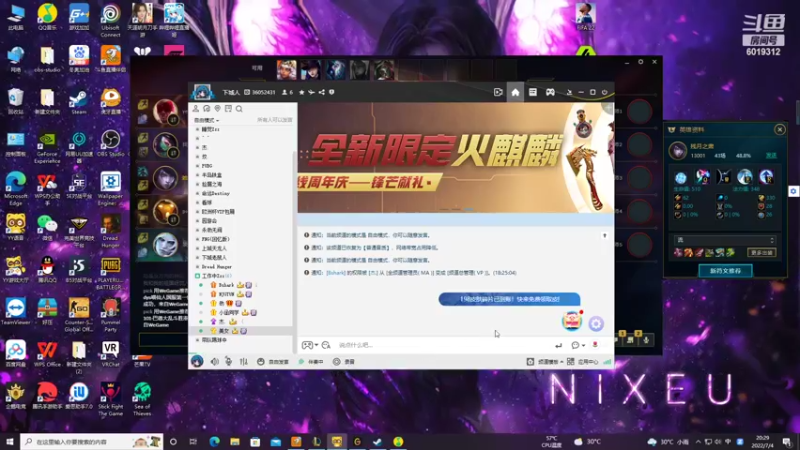Viewport: 800px width, 450px height.
Task: Open Ubisoft Connect desktop shortcut
Action: point(110,21)
